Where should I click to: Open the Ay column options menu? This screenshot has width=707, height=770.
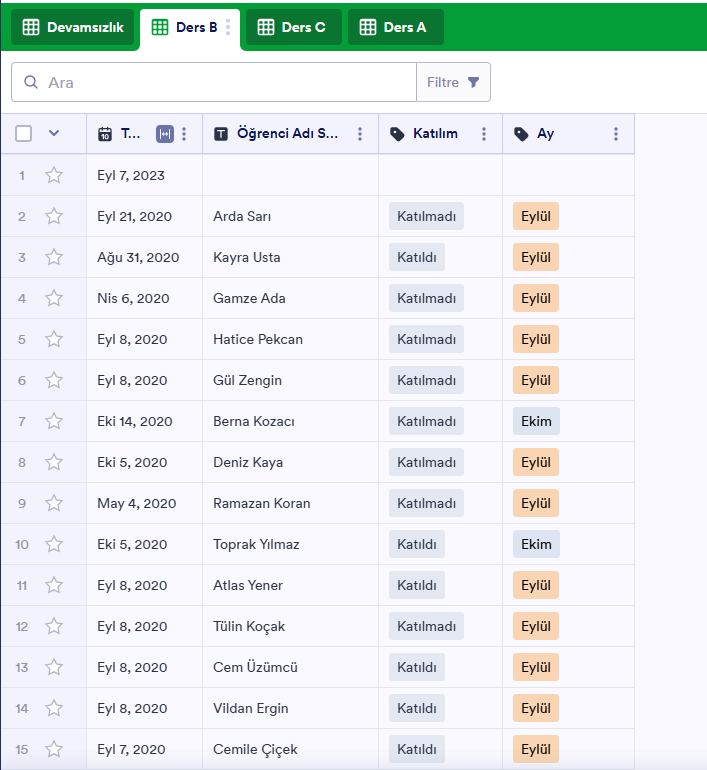tap(616, 134)
